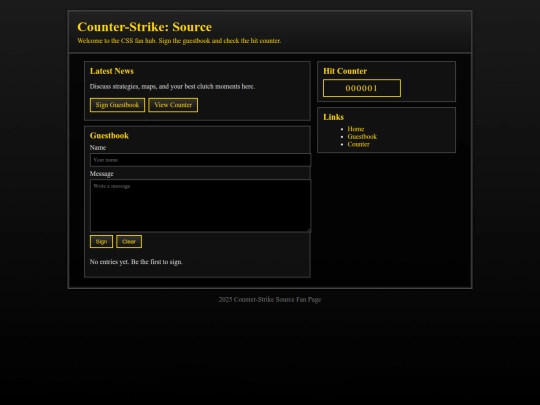The image size is (540, 405).
Task: Click the Links panel heading
Action: (x=333, y=117)
